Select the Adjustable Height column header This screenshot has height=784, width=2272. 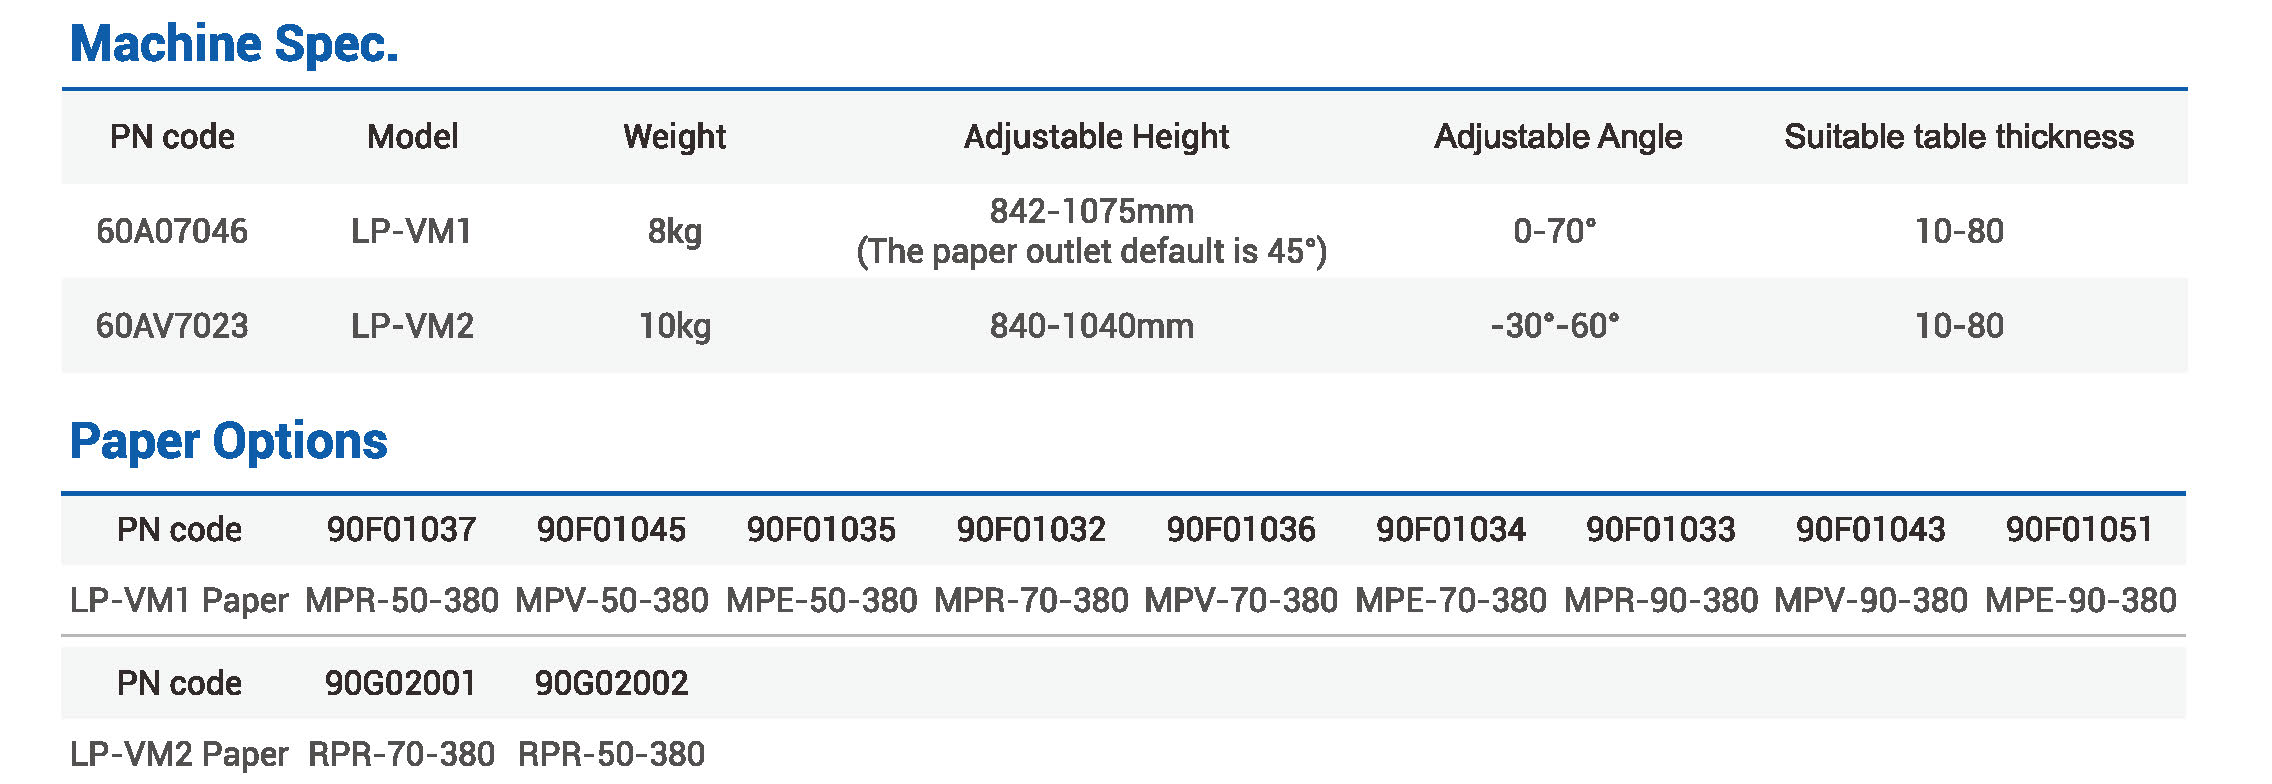(1096, 137)
